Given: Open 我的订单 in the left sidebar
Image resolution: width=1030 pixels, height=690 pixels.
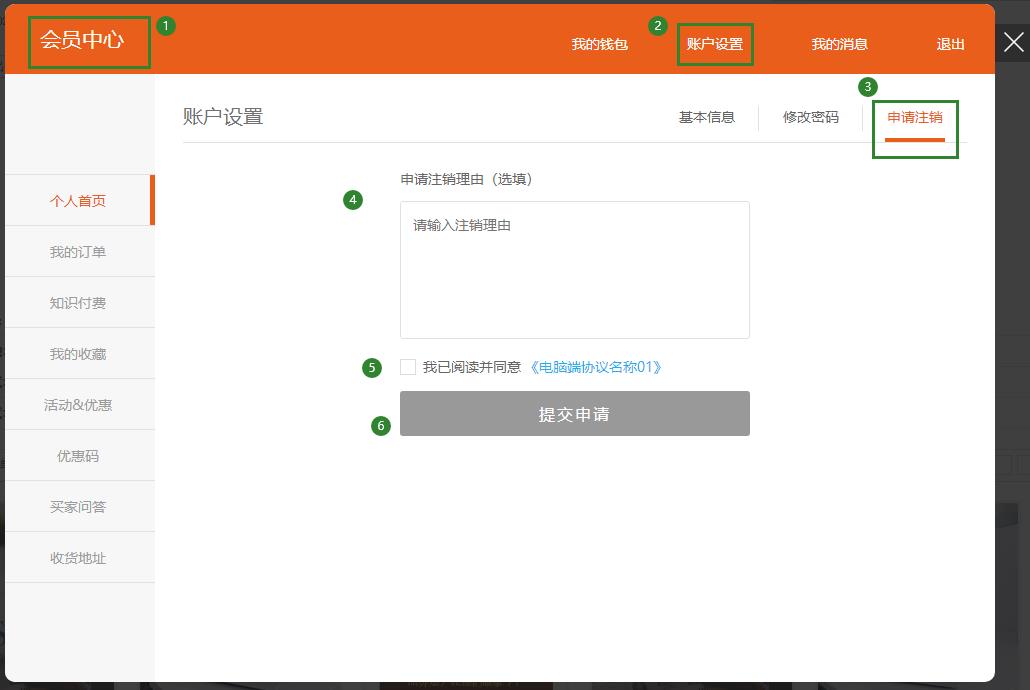Looking at the screenshot, I should [78, 252].
